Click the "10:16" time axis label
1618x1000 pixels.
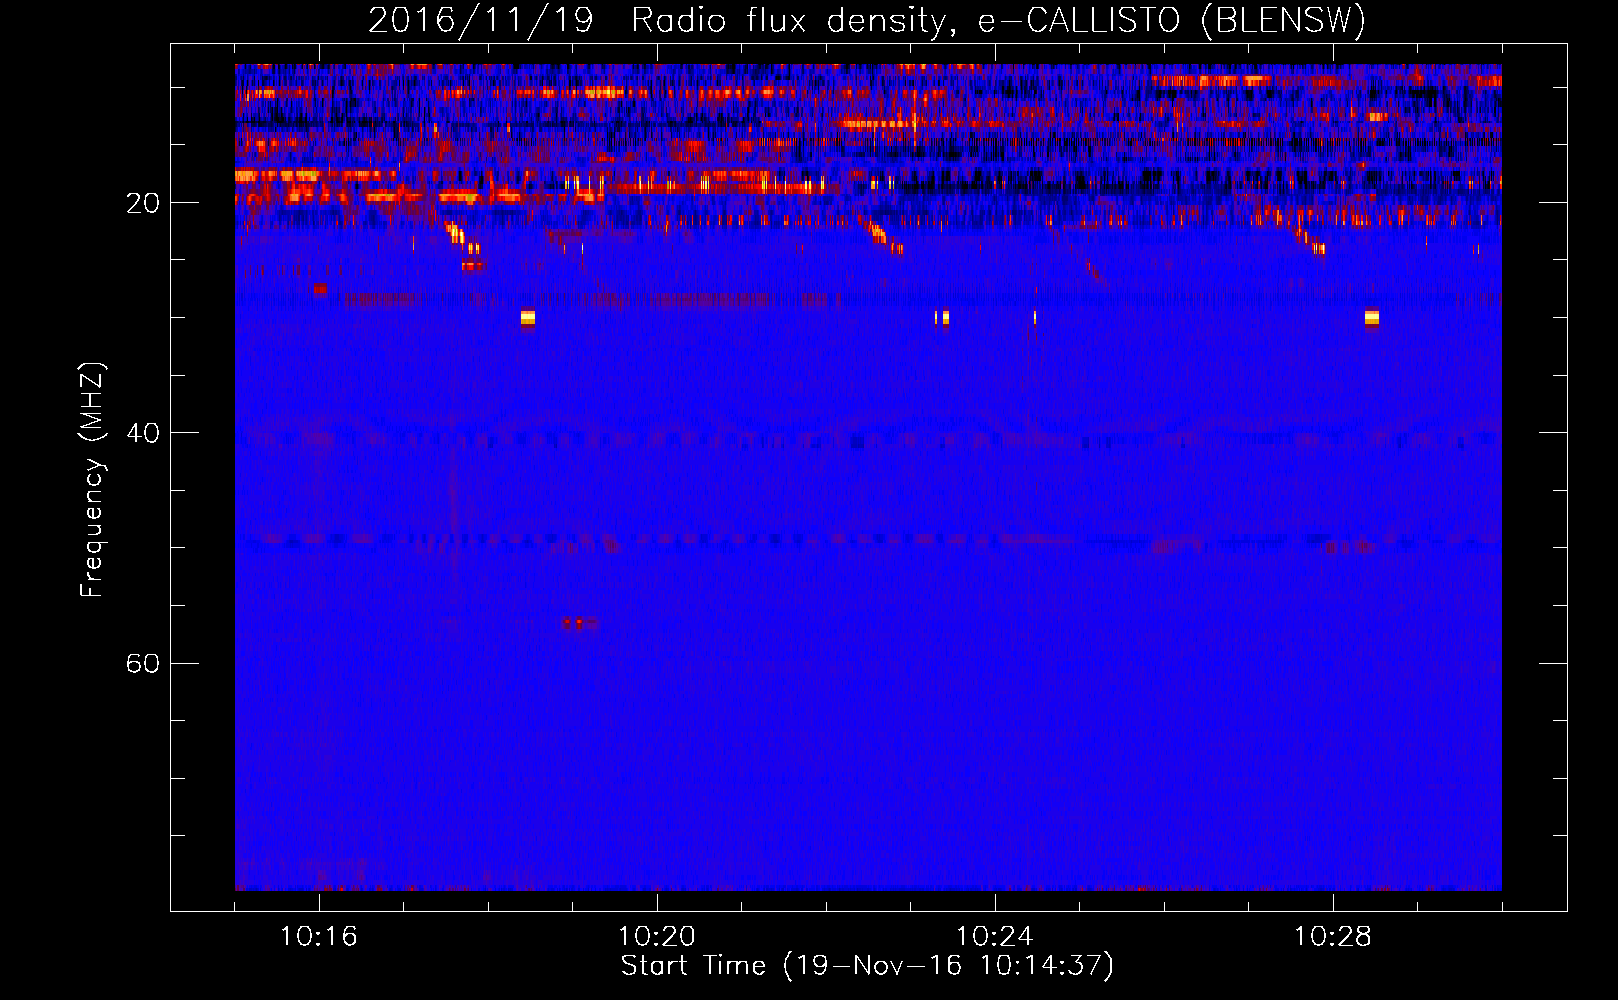click(319, 937)
